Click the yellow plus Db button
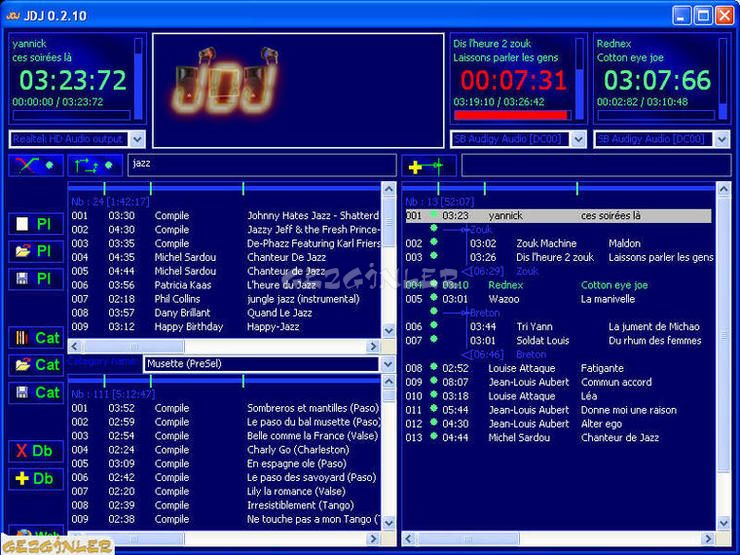Image resolution: width=740 pixels, height=555 pixels. [x=35, y=479]
